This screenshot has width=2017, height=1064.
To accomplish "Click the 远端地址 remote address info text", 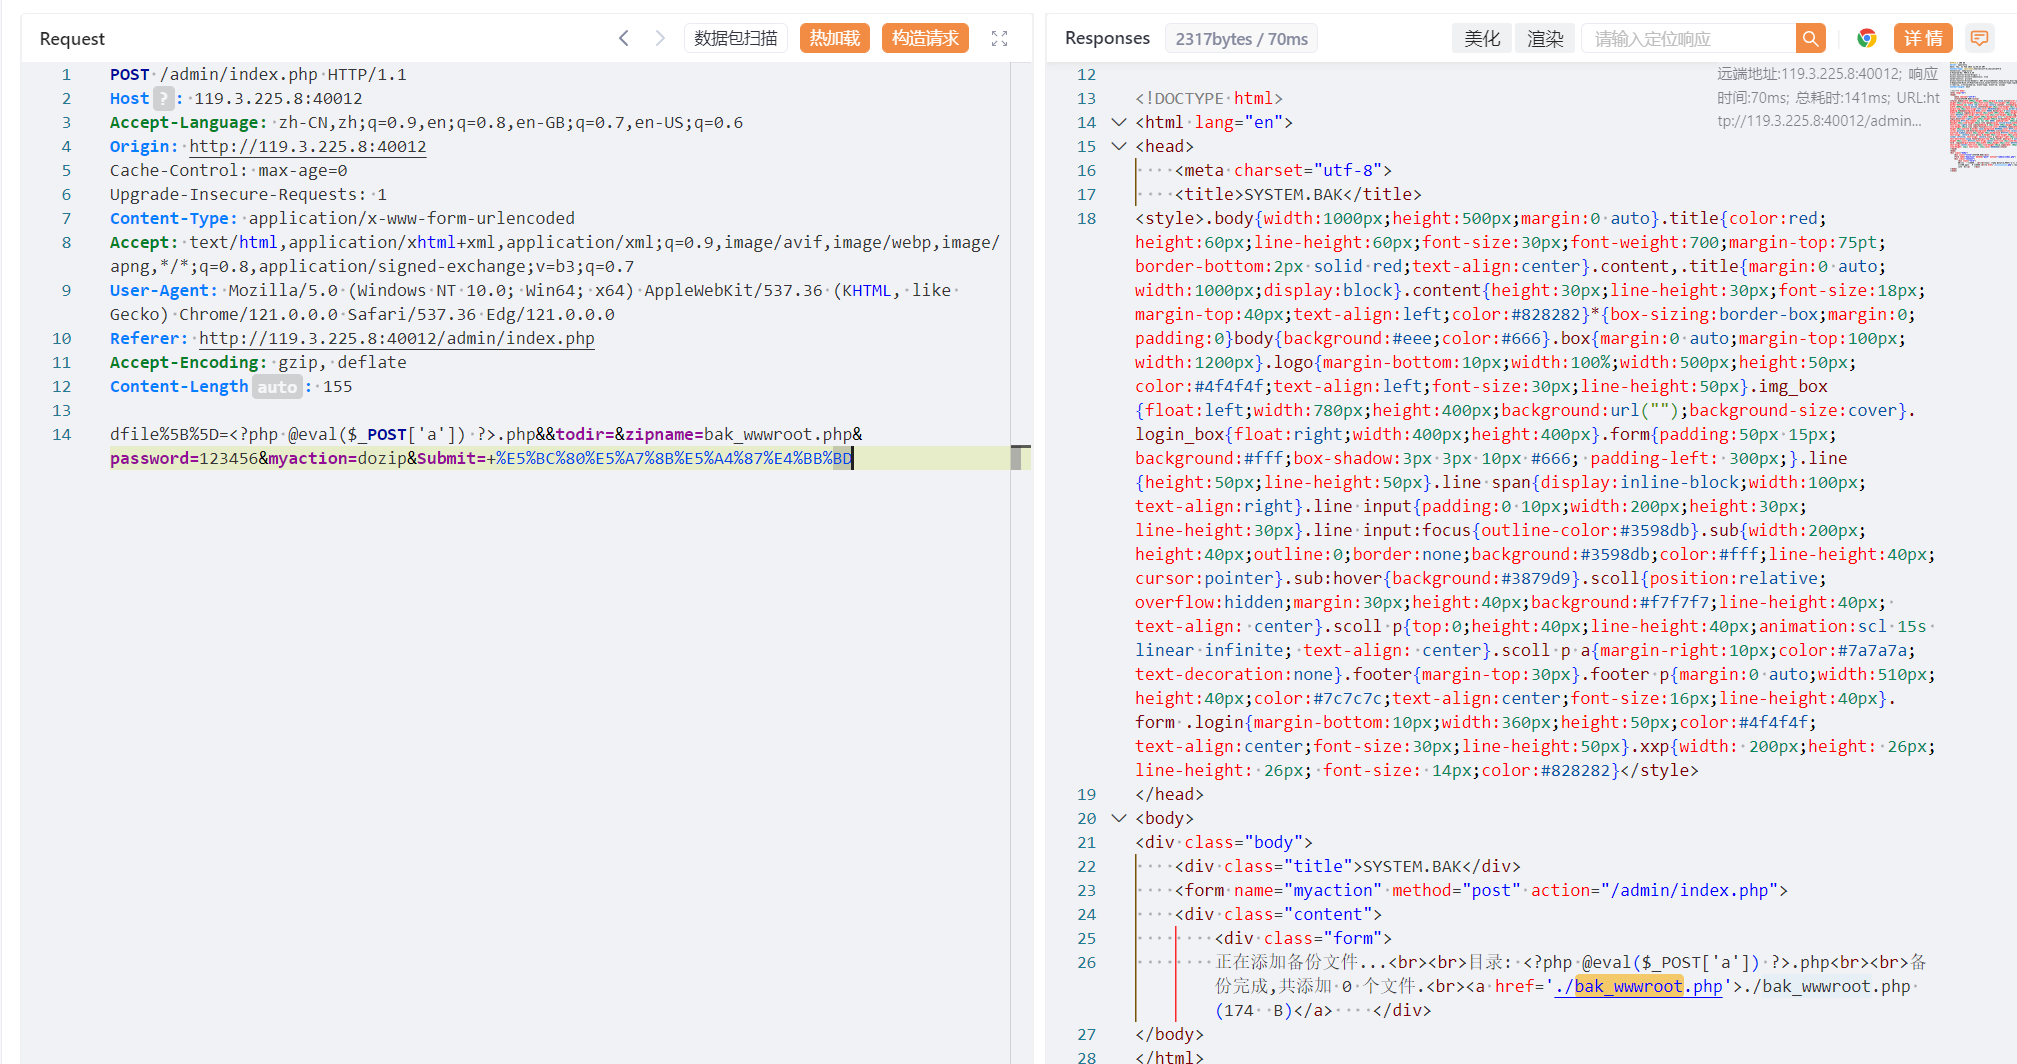I will click(x=1827, y=97).
